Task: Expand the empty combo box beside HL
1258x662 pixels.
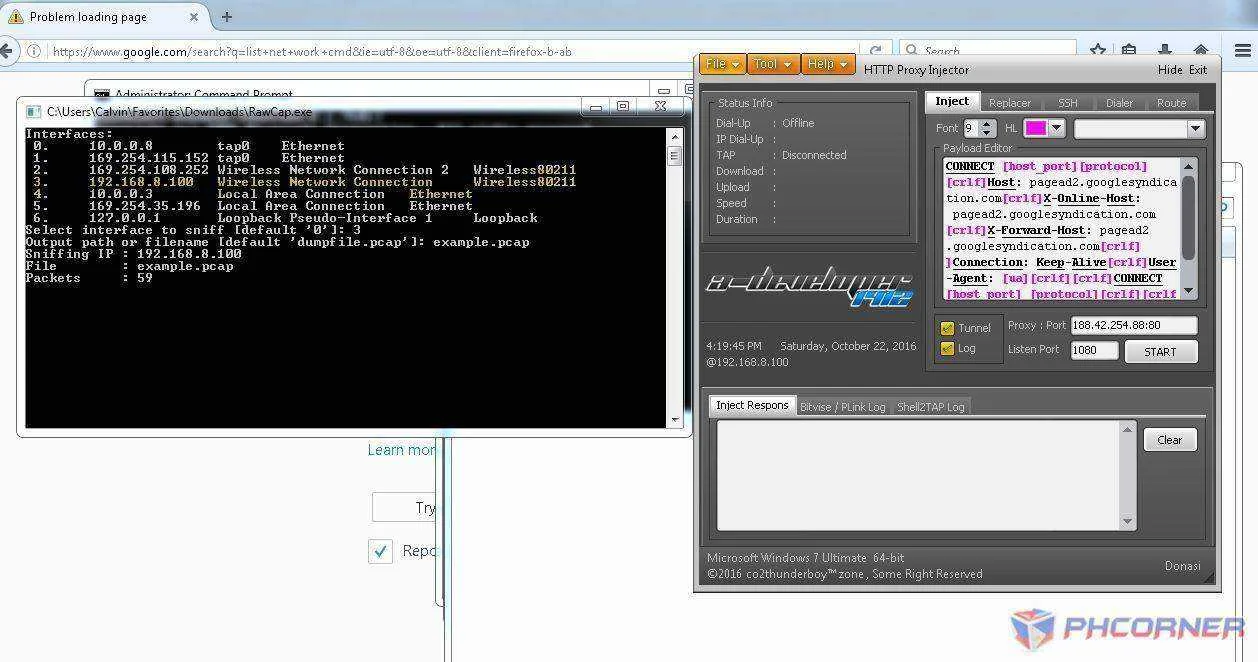Action: 1195,128
